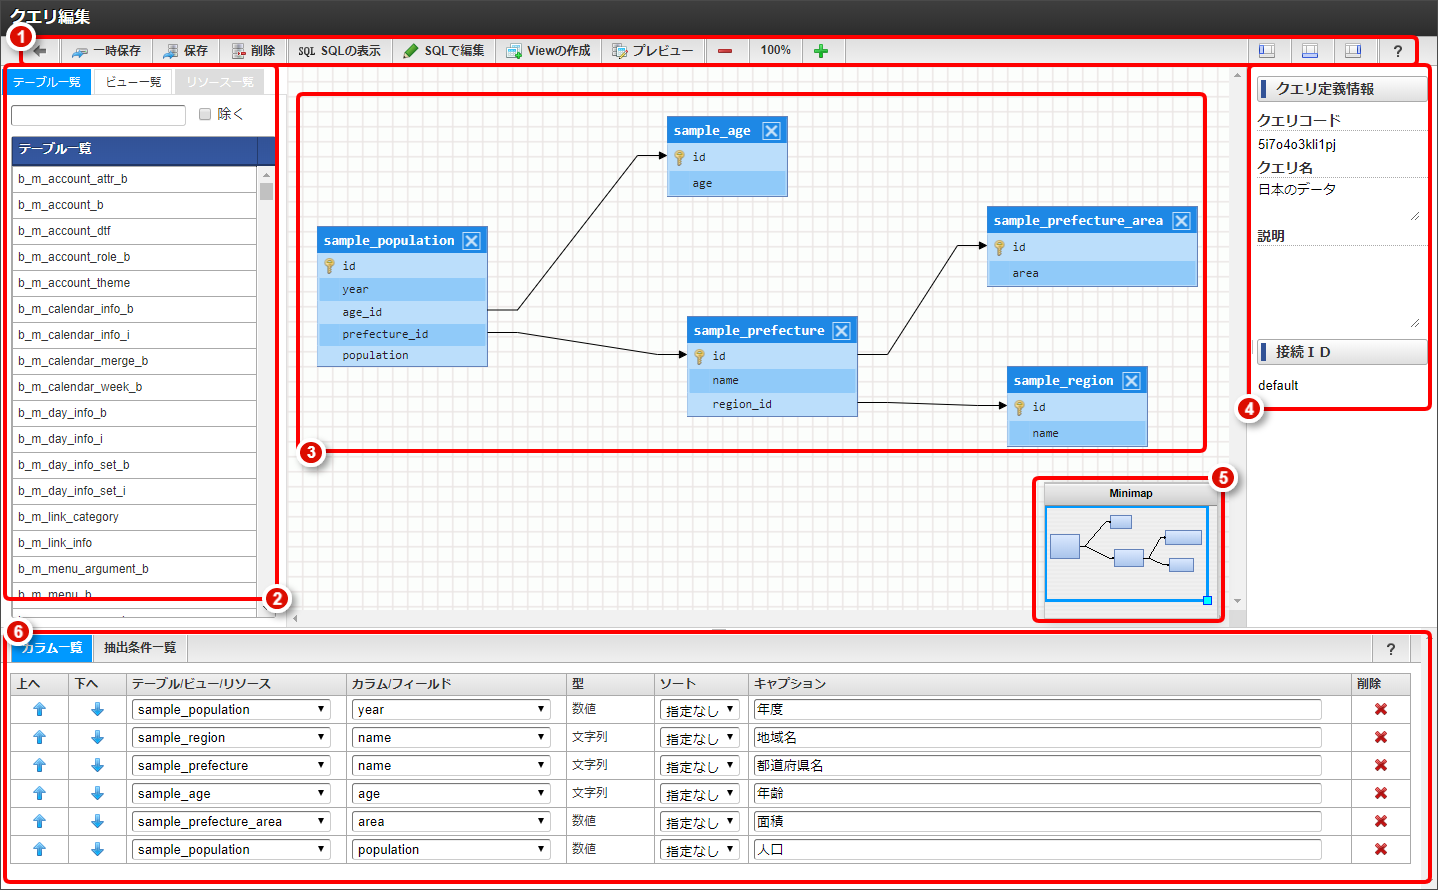
Task: Click the SQLの表示 button
Action: click(340, 51)
